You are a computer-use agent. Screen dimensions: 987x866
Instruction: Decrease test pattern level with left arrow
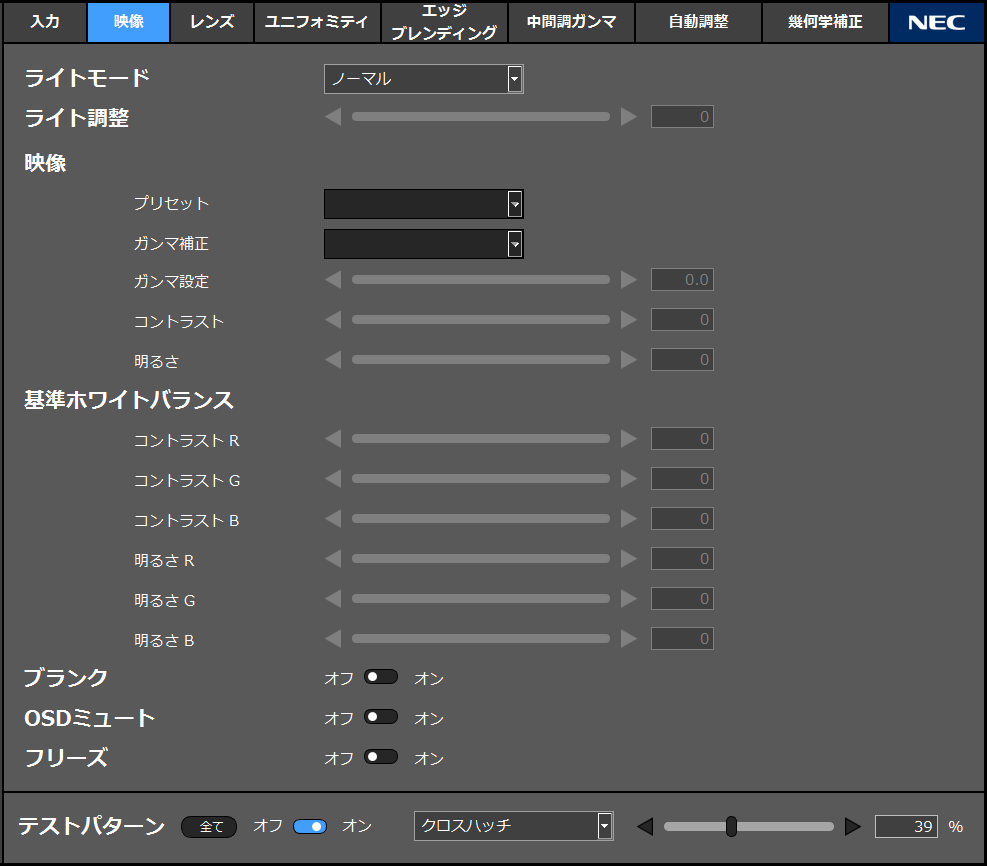(x=645, y=826)
